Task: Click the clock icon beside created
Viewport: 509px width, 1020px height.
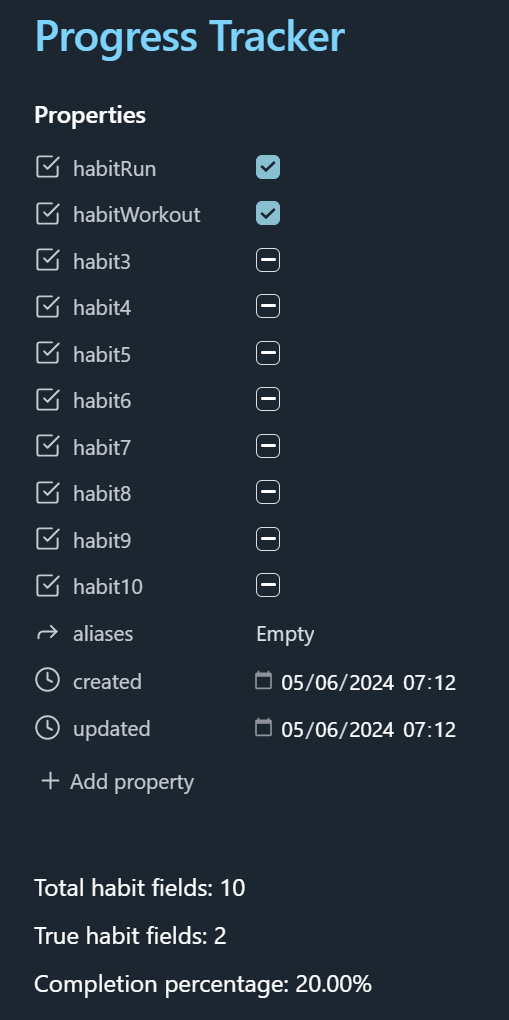Action: point(48,680)
